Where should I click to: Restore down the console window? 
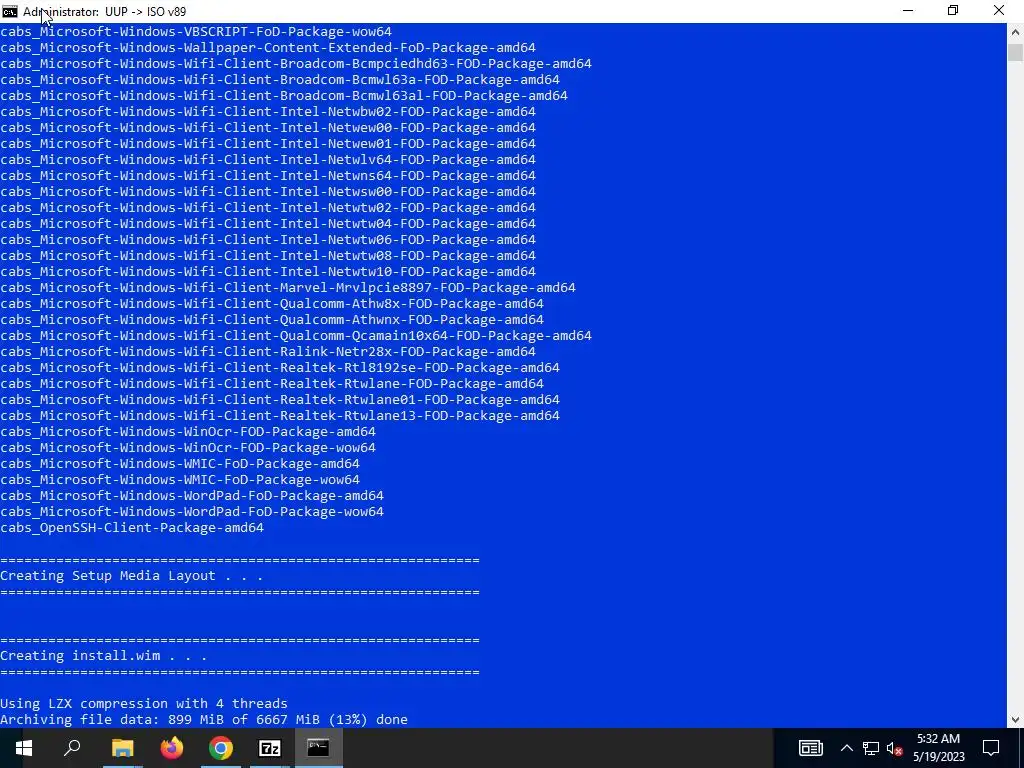(x=953, y=11)
